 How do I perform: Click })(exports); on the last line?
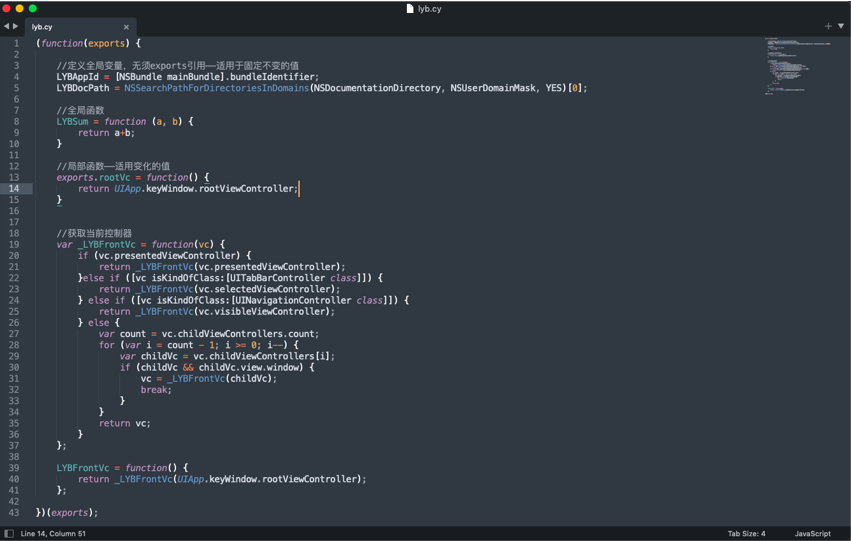click(x=67, y=512)
